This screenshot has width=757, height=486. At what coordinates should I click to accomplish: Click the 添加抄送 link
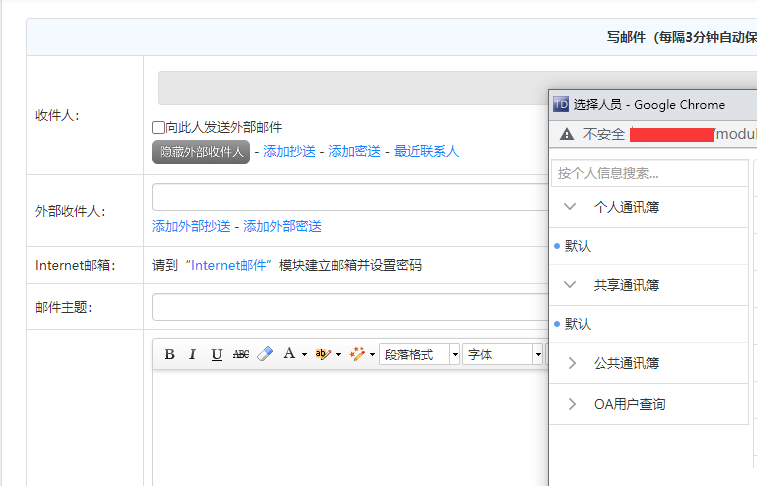(x=289, y=152)
